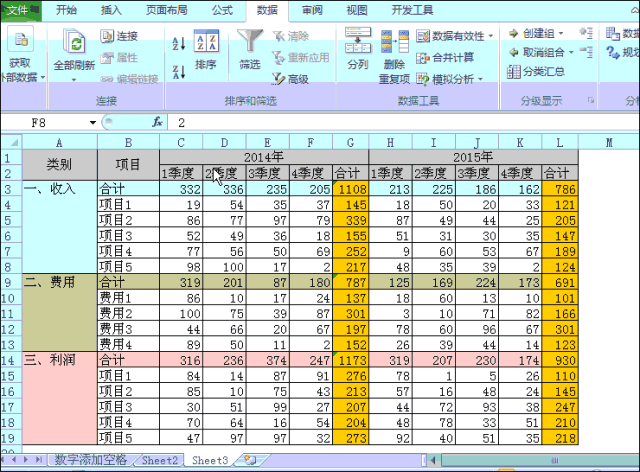Open the Outline dialog launcher
The width and height of the screenshot is (640, 472).
point(591,100)
